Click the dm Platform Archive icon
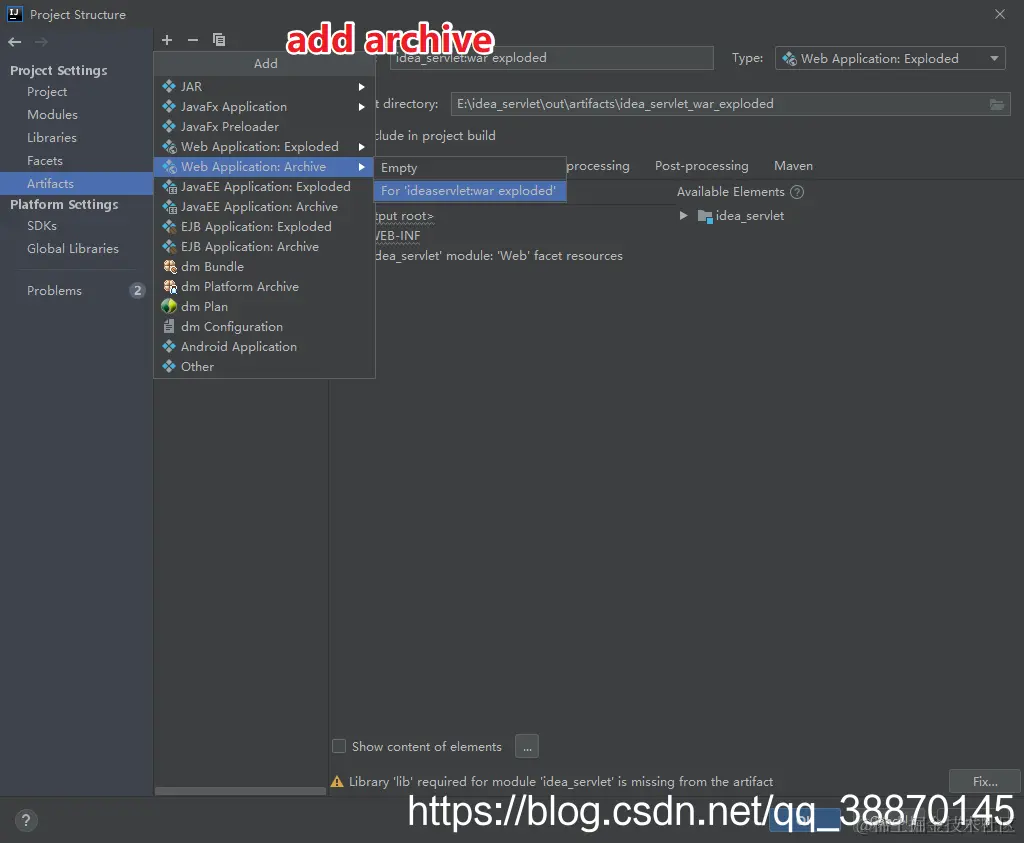Image resolution: width=1024 pixels, height=843 pixels. tap(170, 287)
